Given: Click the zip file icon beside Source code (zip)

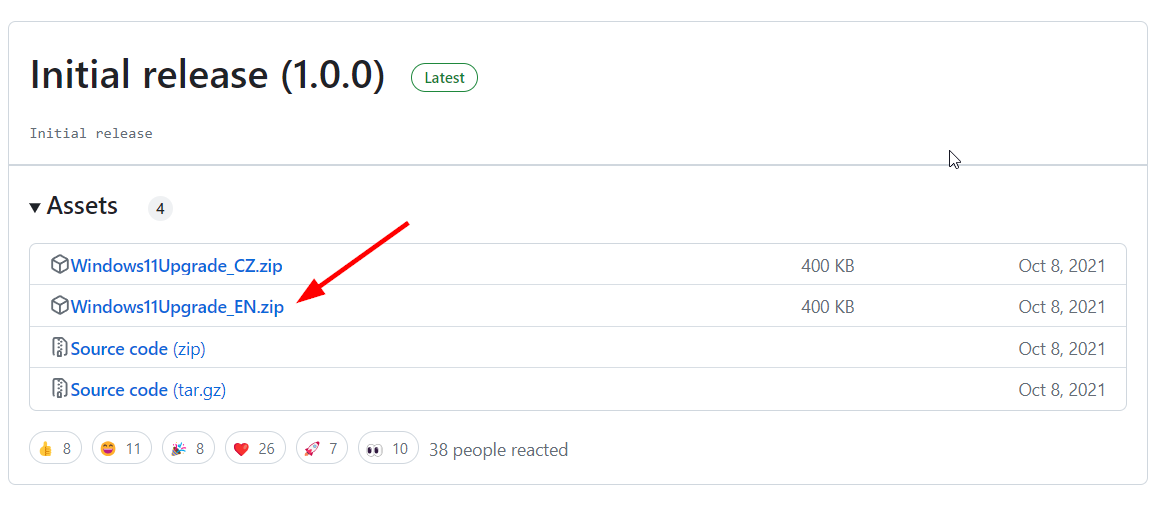Looking at the screenshot, I should (x=59, y=347).
